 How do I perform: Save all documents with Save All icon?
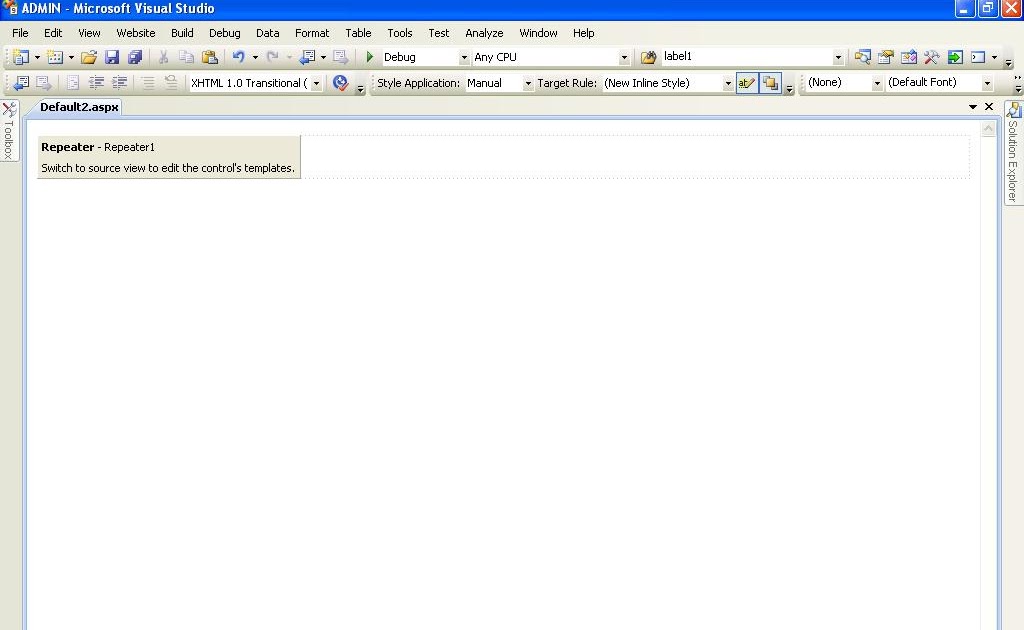[137, 56]
